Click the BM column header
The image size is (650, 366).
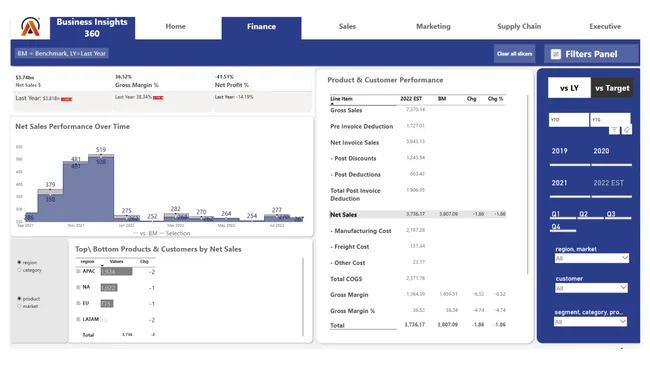point(442,99)
